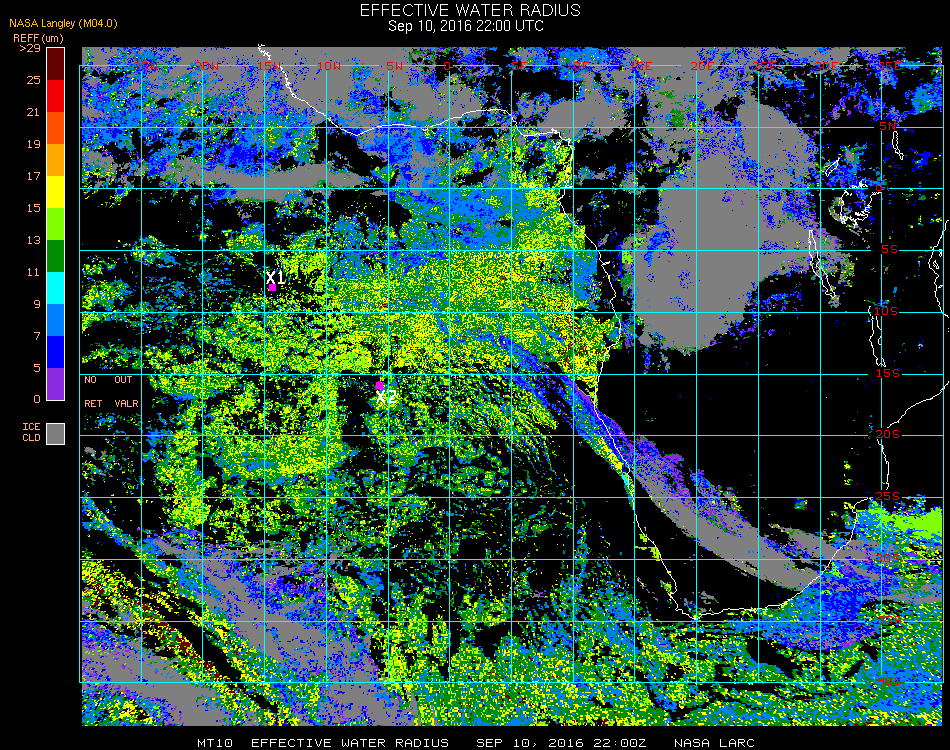This screenshot has height=750, width=950.
Task: Click the '40S' latitude label
Action: [889, 681]
